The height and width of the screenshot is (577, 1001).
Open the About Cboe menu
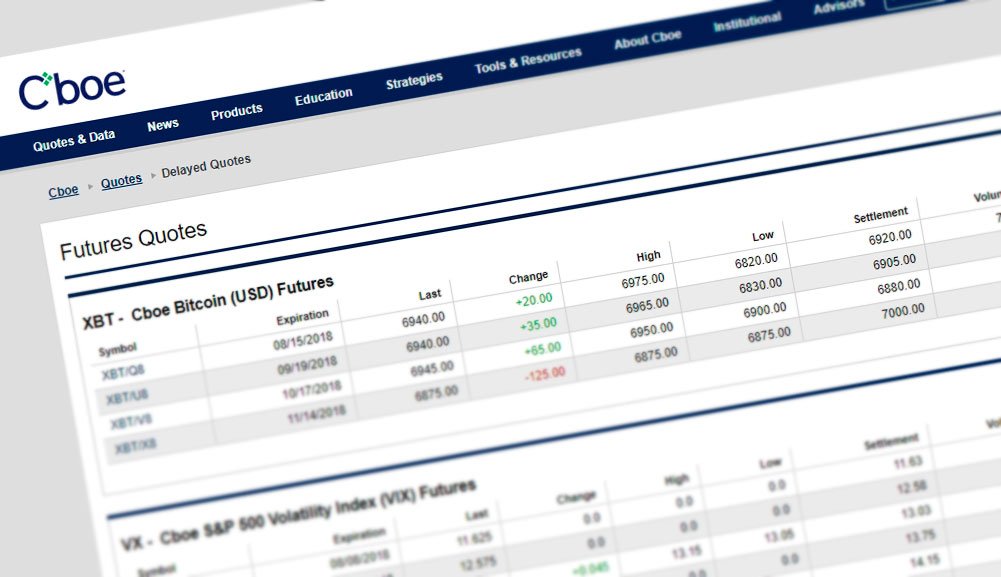click(648, 39)
